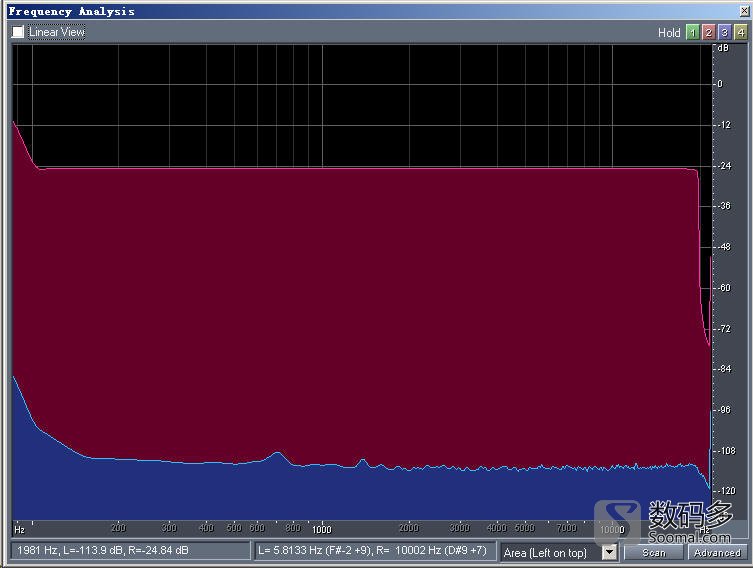Click the 0 dB scale label
Image resolution: width=753 pixels, height=568 pixels.
tap(720, 84)
